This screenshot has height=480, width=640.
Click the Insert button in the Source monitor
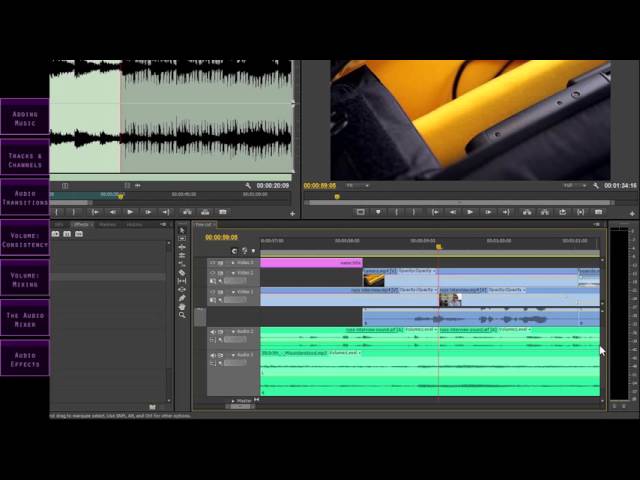coord(187,212)
